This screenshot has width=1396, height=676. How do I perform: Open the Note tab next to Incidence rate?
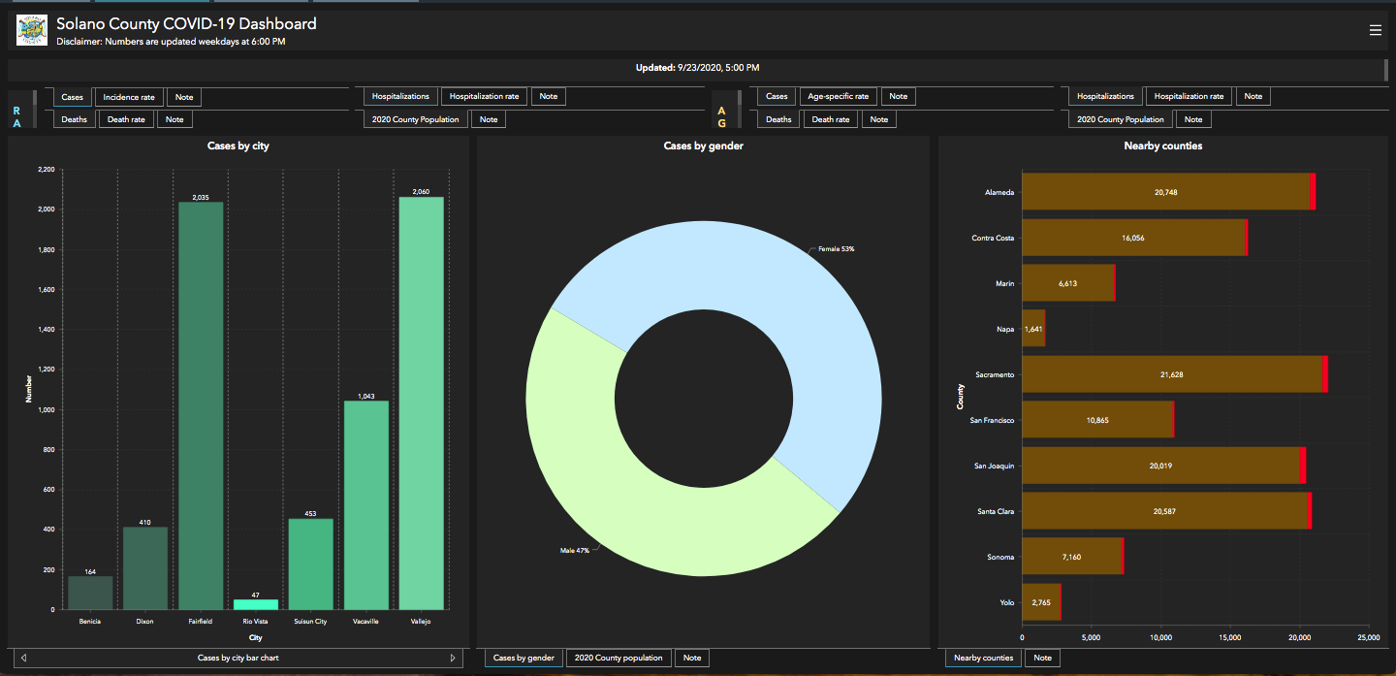pos(184,97)
